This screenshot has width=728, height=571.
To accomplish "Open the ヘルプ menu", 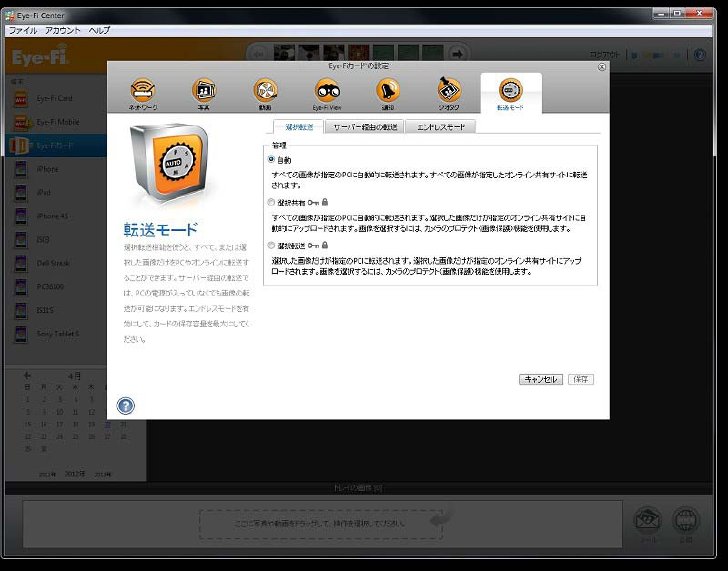I will coord(99,31).
